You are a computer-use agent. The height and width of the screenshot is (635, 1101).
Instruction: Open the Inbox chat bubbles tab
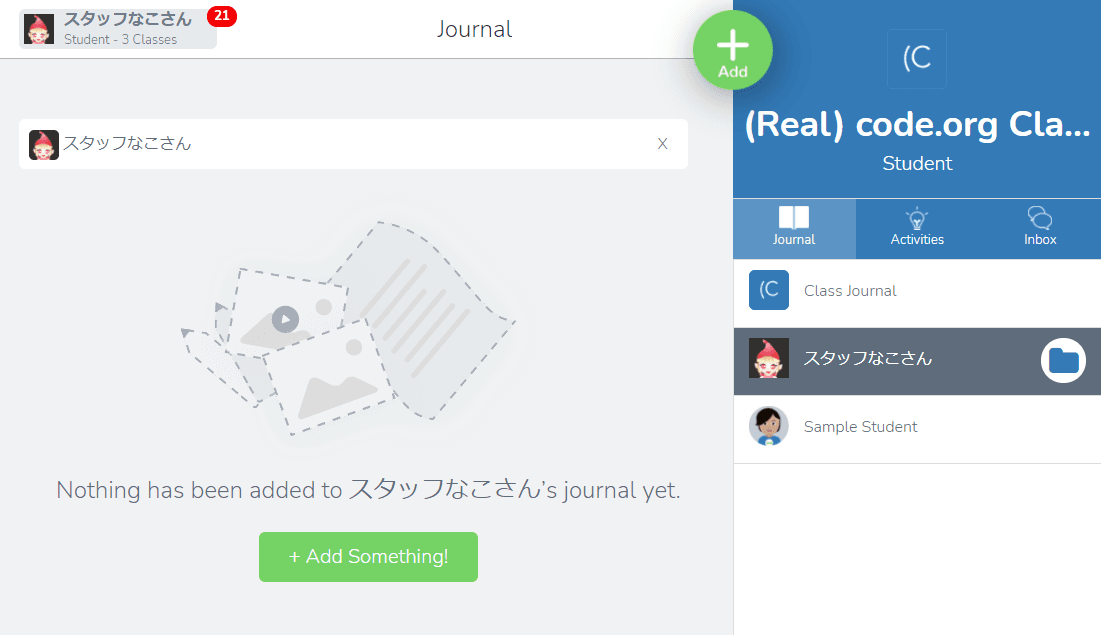(1040, 226)
